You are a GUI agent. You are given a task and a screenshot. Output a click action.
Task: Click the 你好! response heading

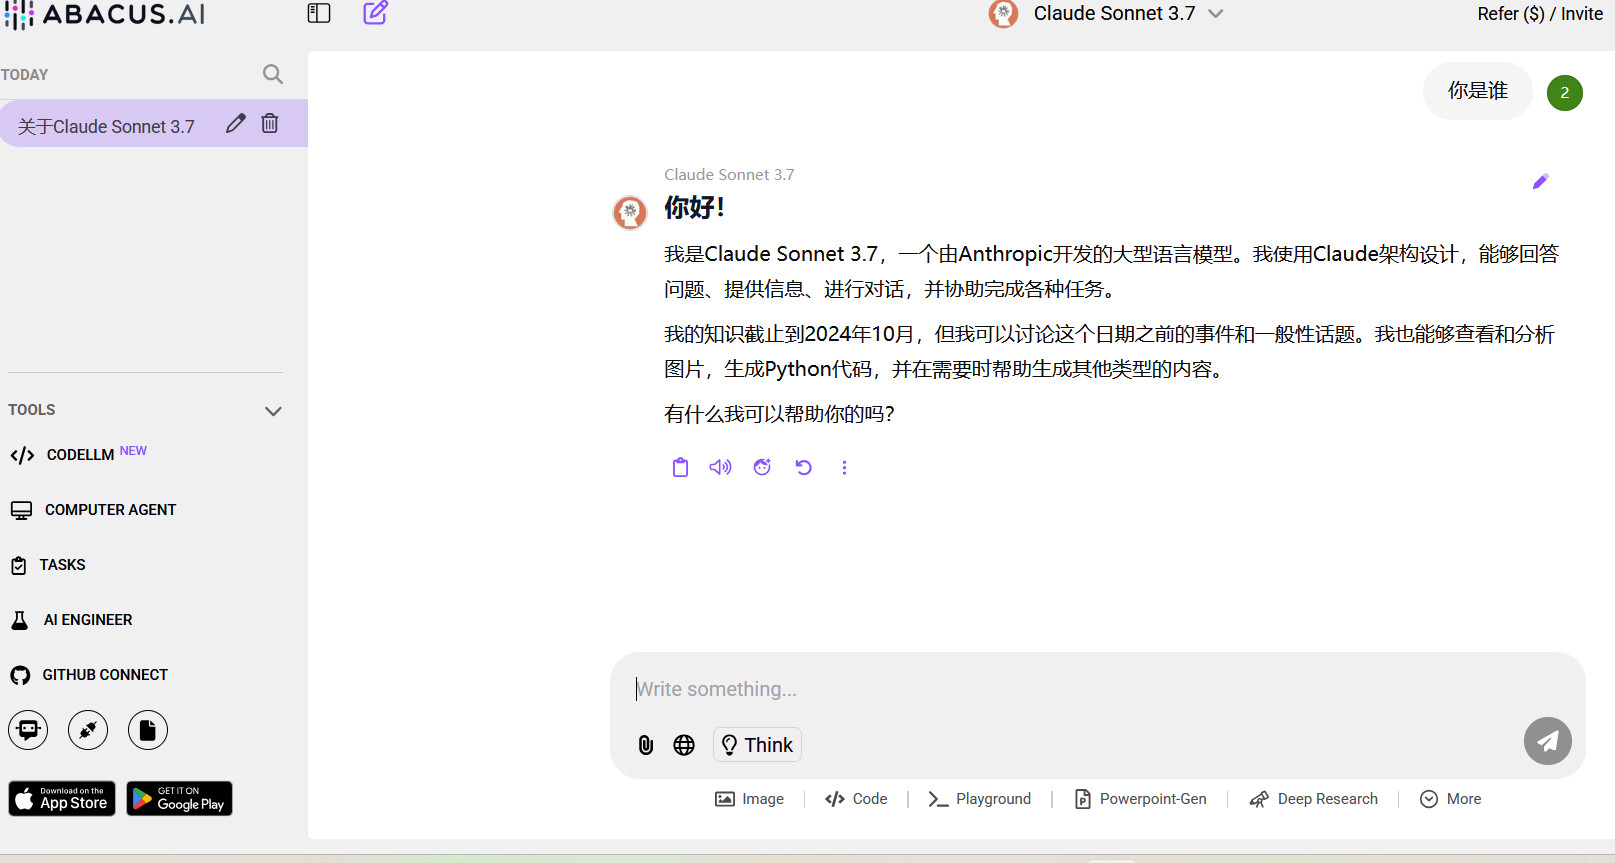[x=694, y=208]
